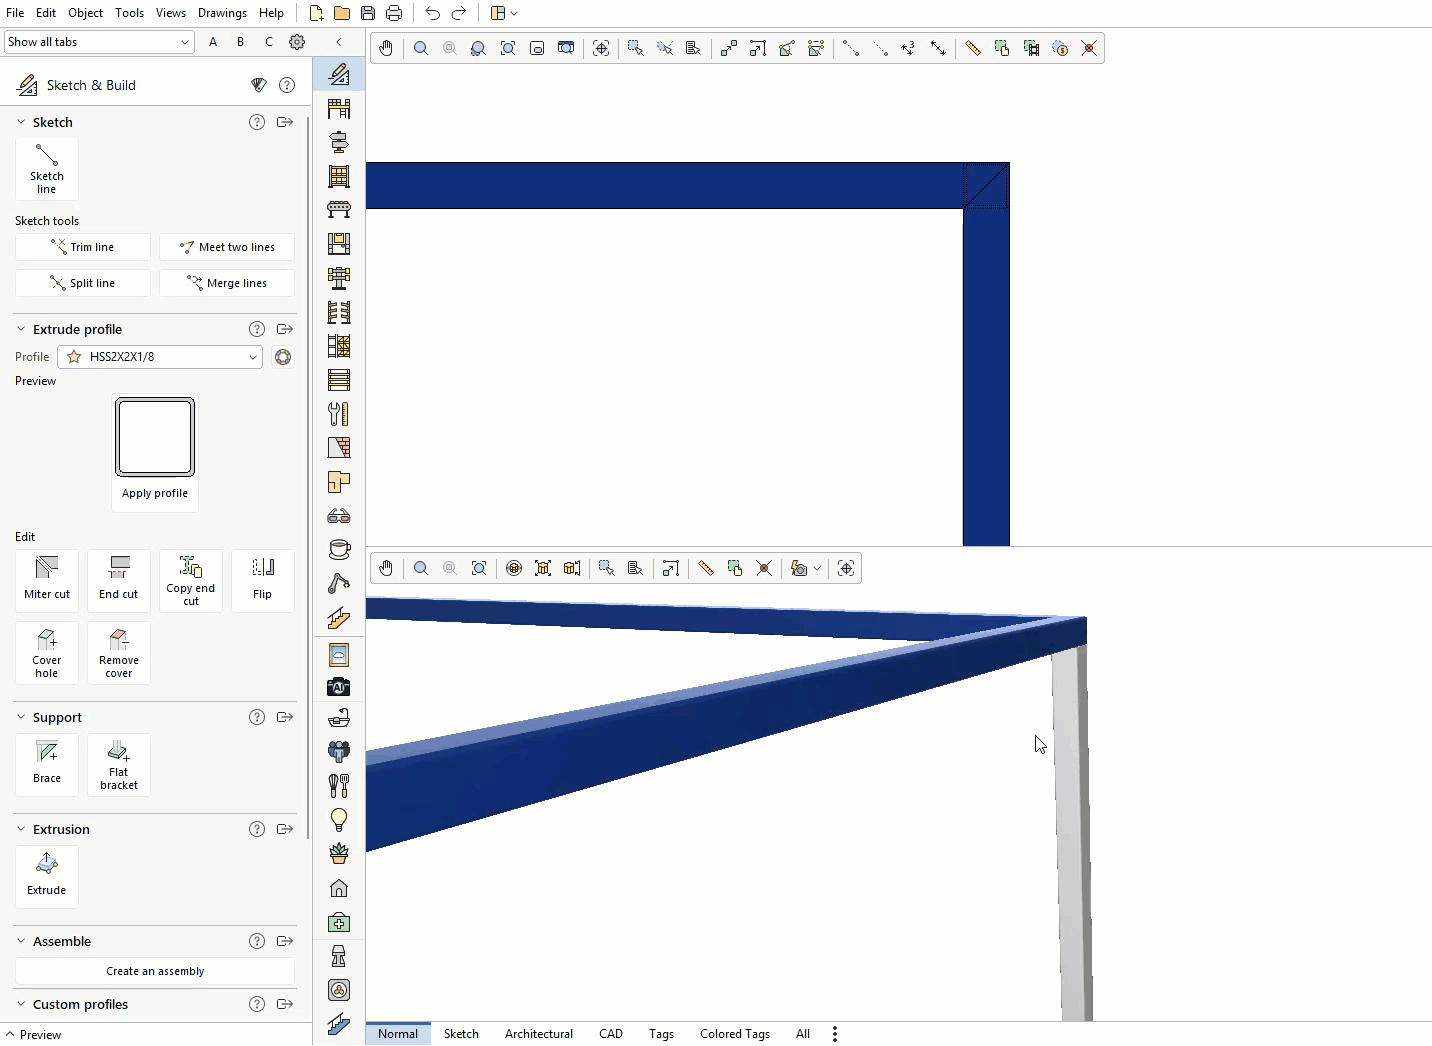Screen dimensions: 1432x1046
Task: Collapse the Sketch section
Action: click(21, 122)
